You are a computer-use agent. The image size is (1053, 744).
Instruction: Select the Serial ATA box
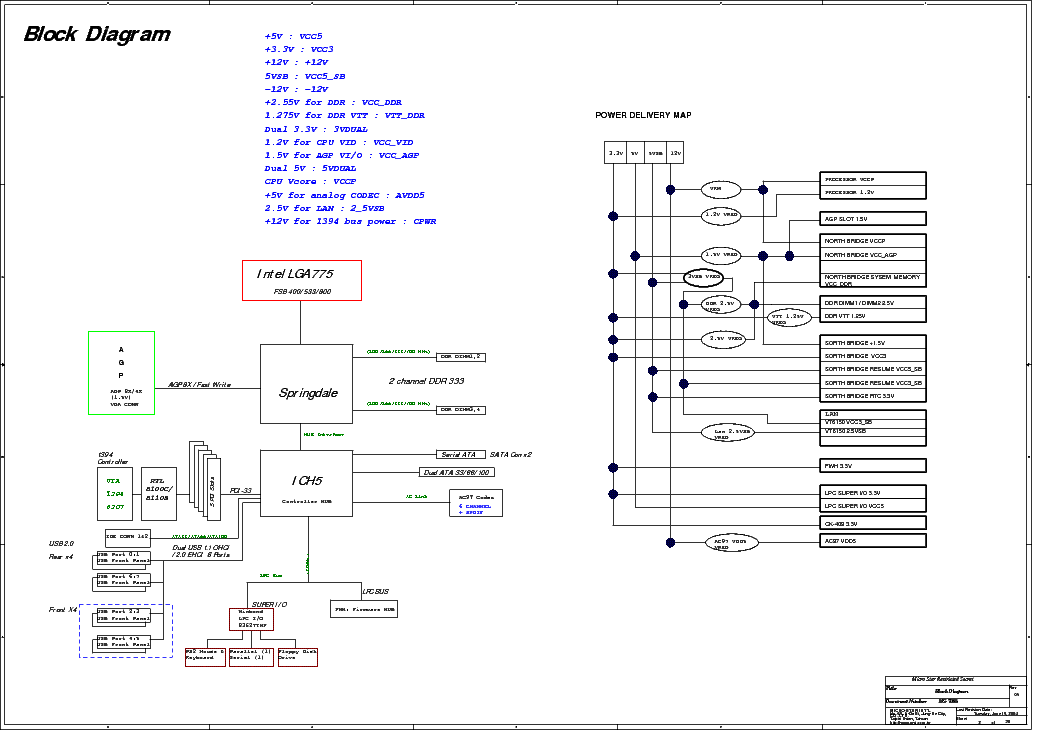[459, 455]
